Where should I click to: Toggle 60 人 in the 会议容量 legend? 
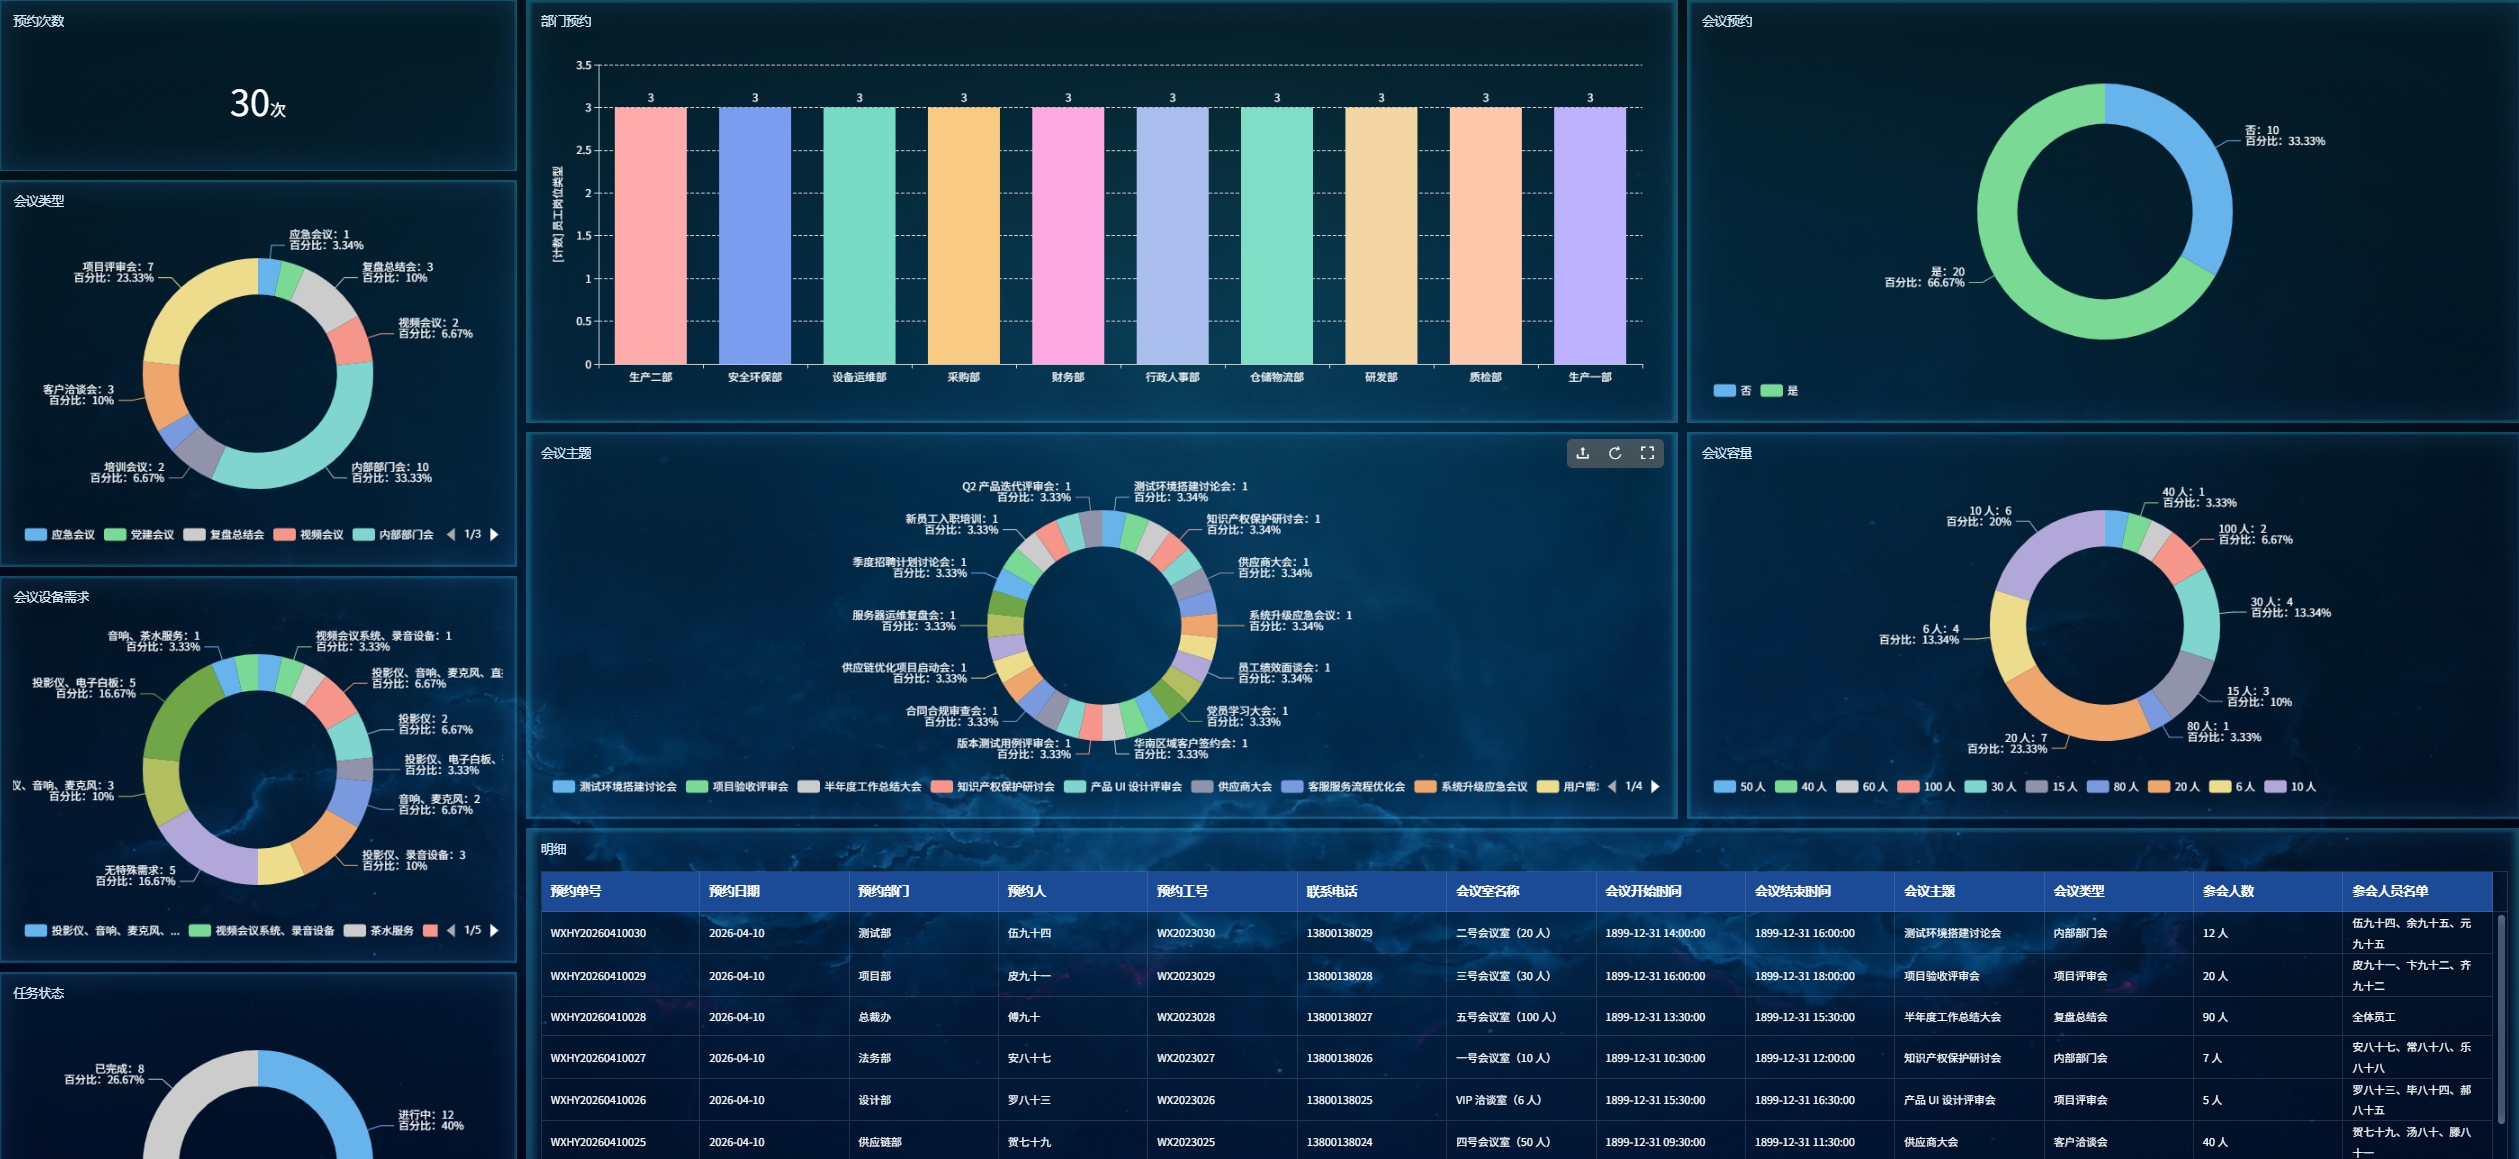tap(1862, 787)
